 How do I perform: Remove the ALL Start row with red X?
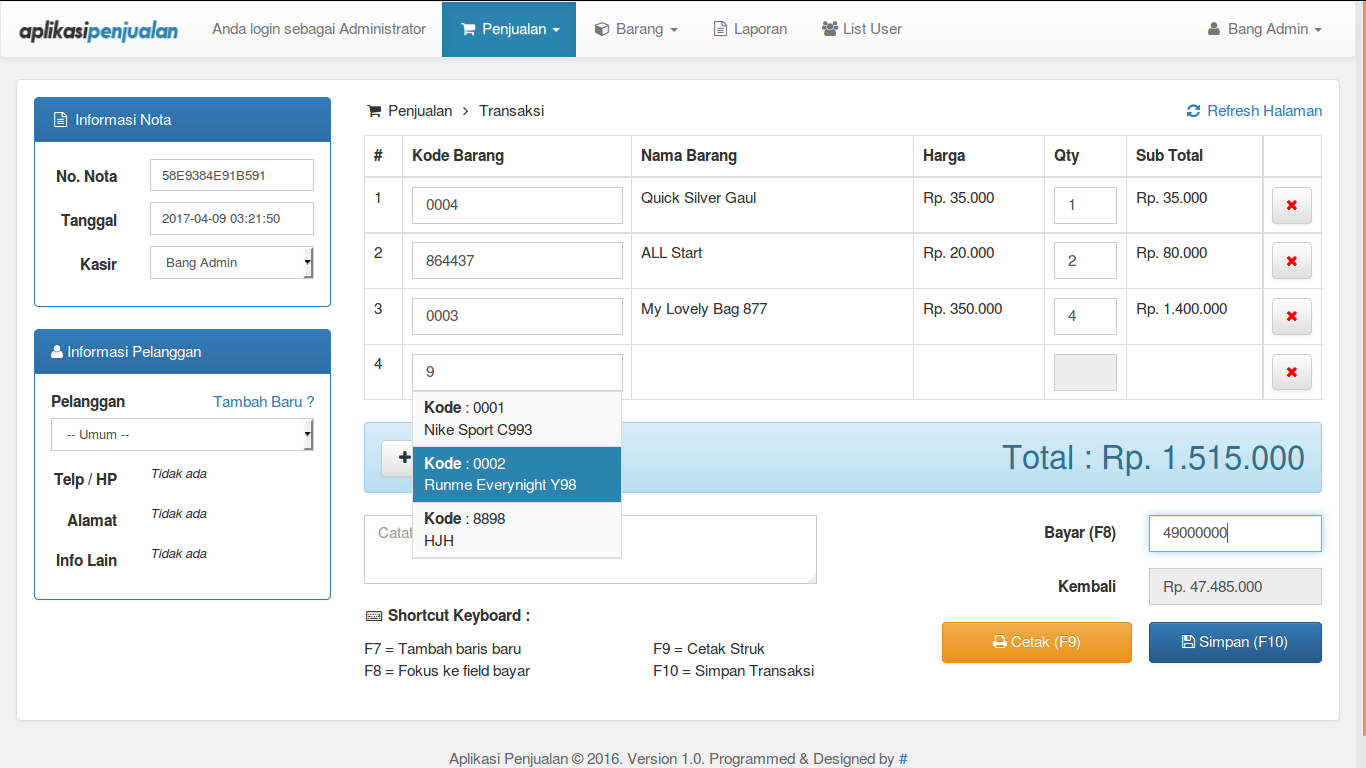click(x=1291, y=261)
